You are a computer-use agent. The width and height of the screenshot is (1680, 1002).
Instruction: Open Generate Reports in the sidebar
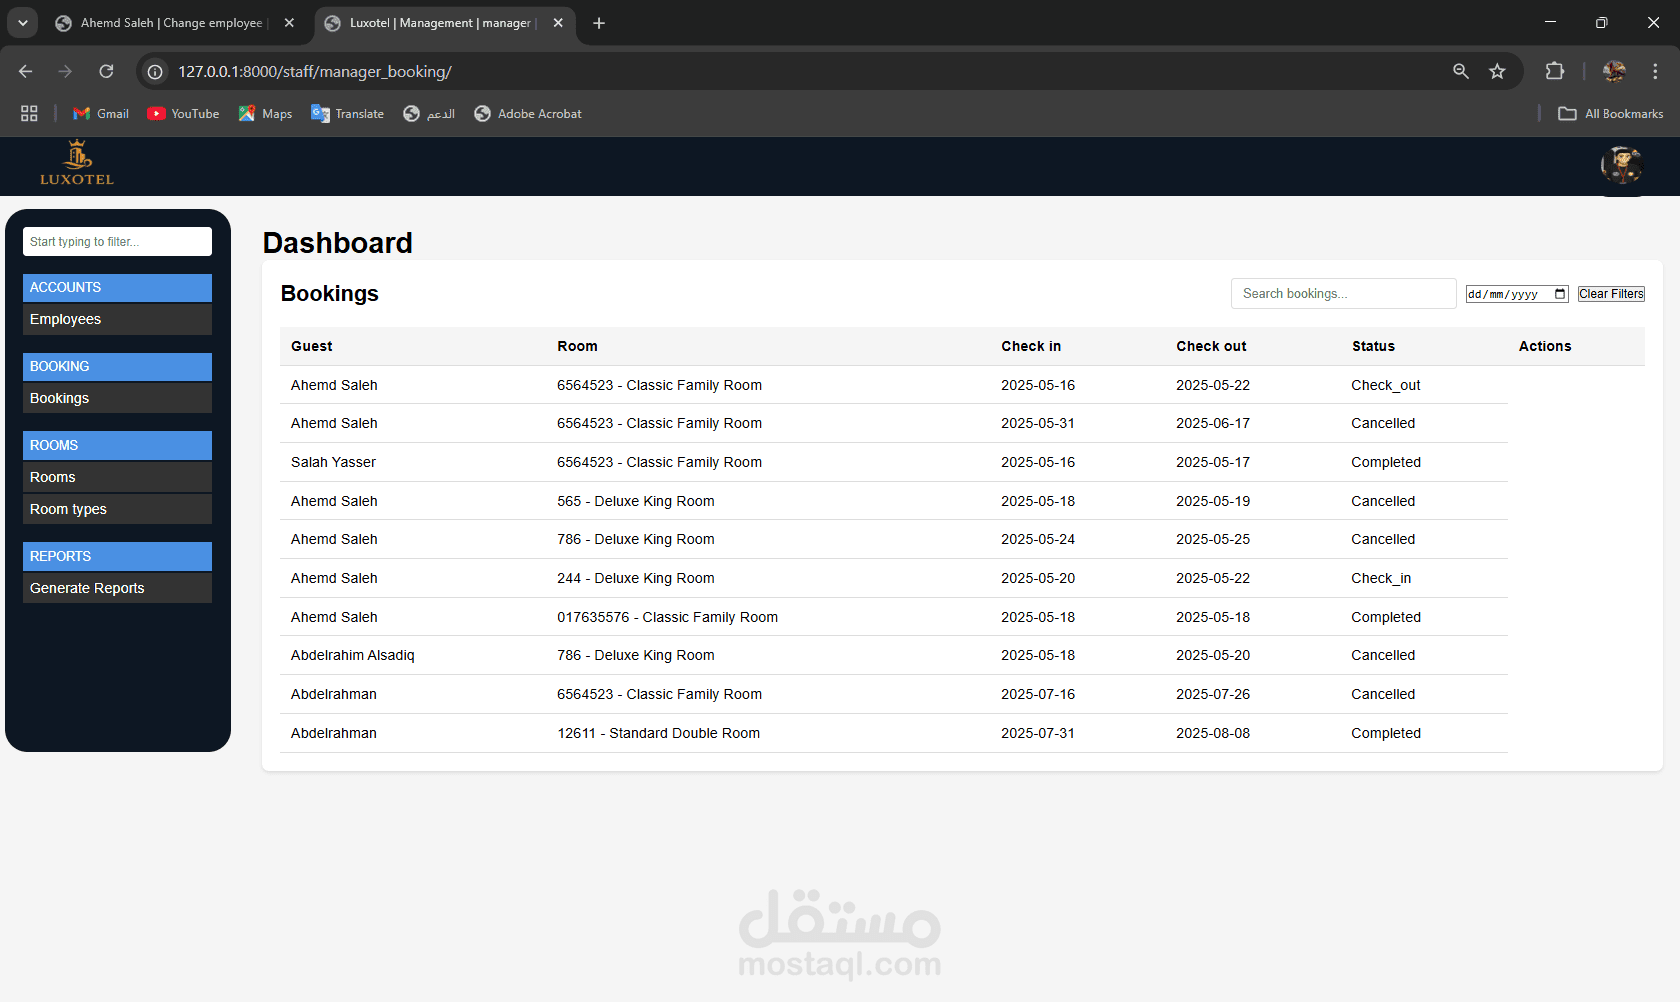117,589
